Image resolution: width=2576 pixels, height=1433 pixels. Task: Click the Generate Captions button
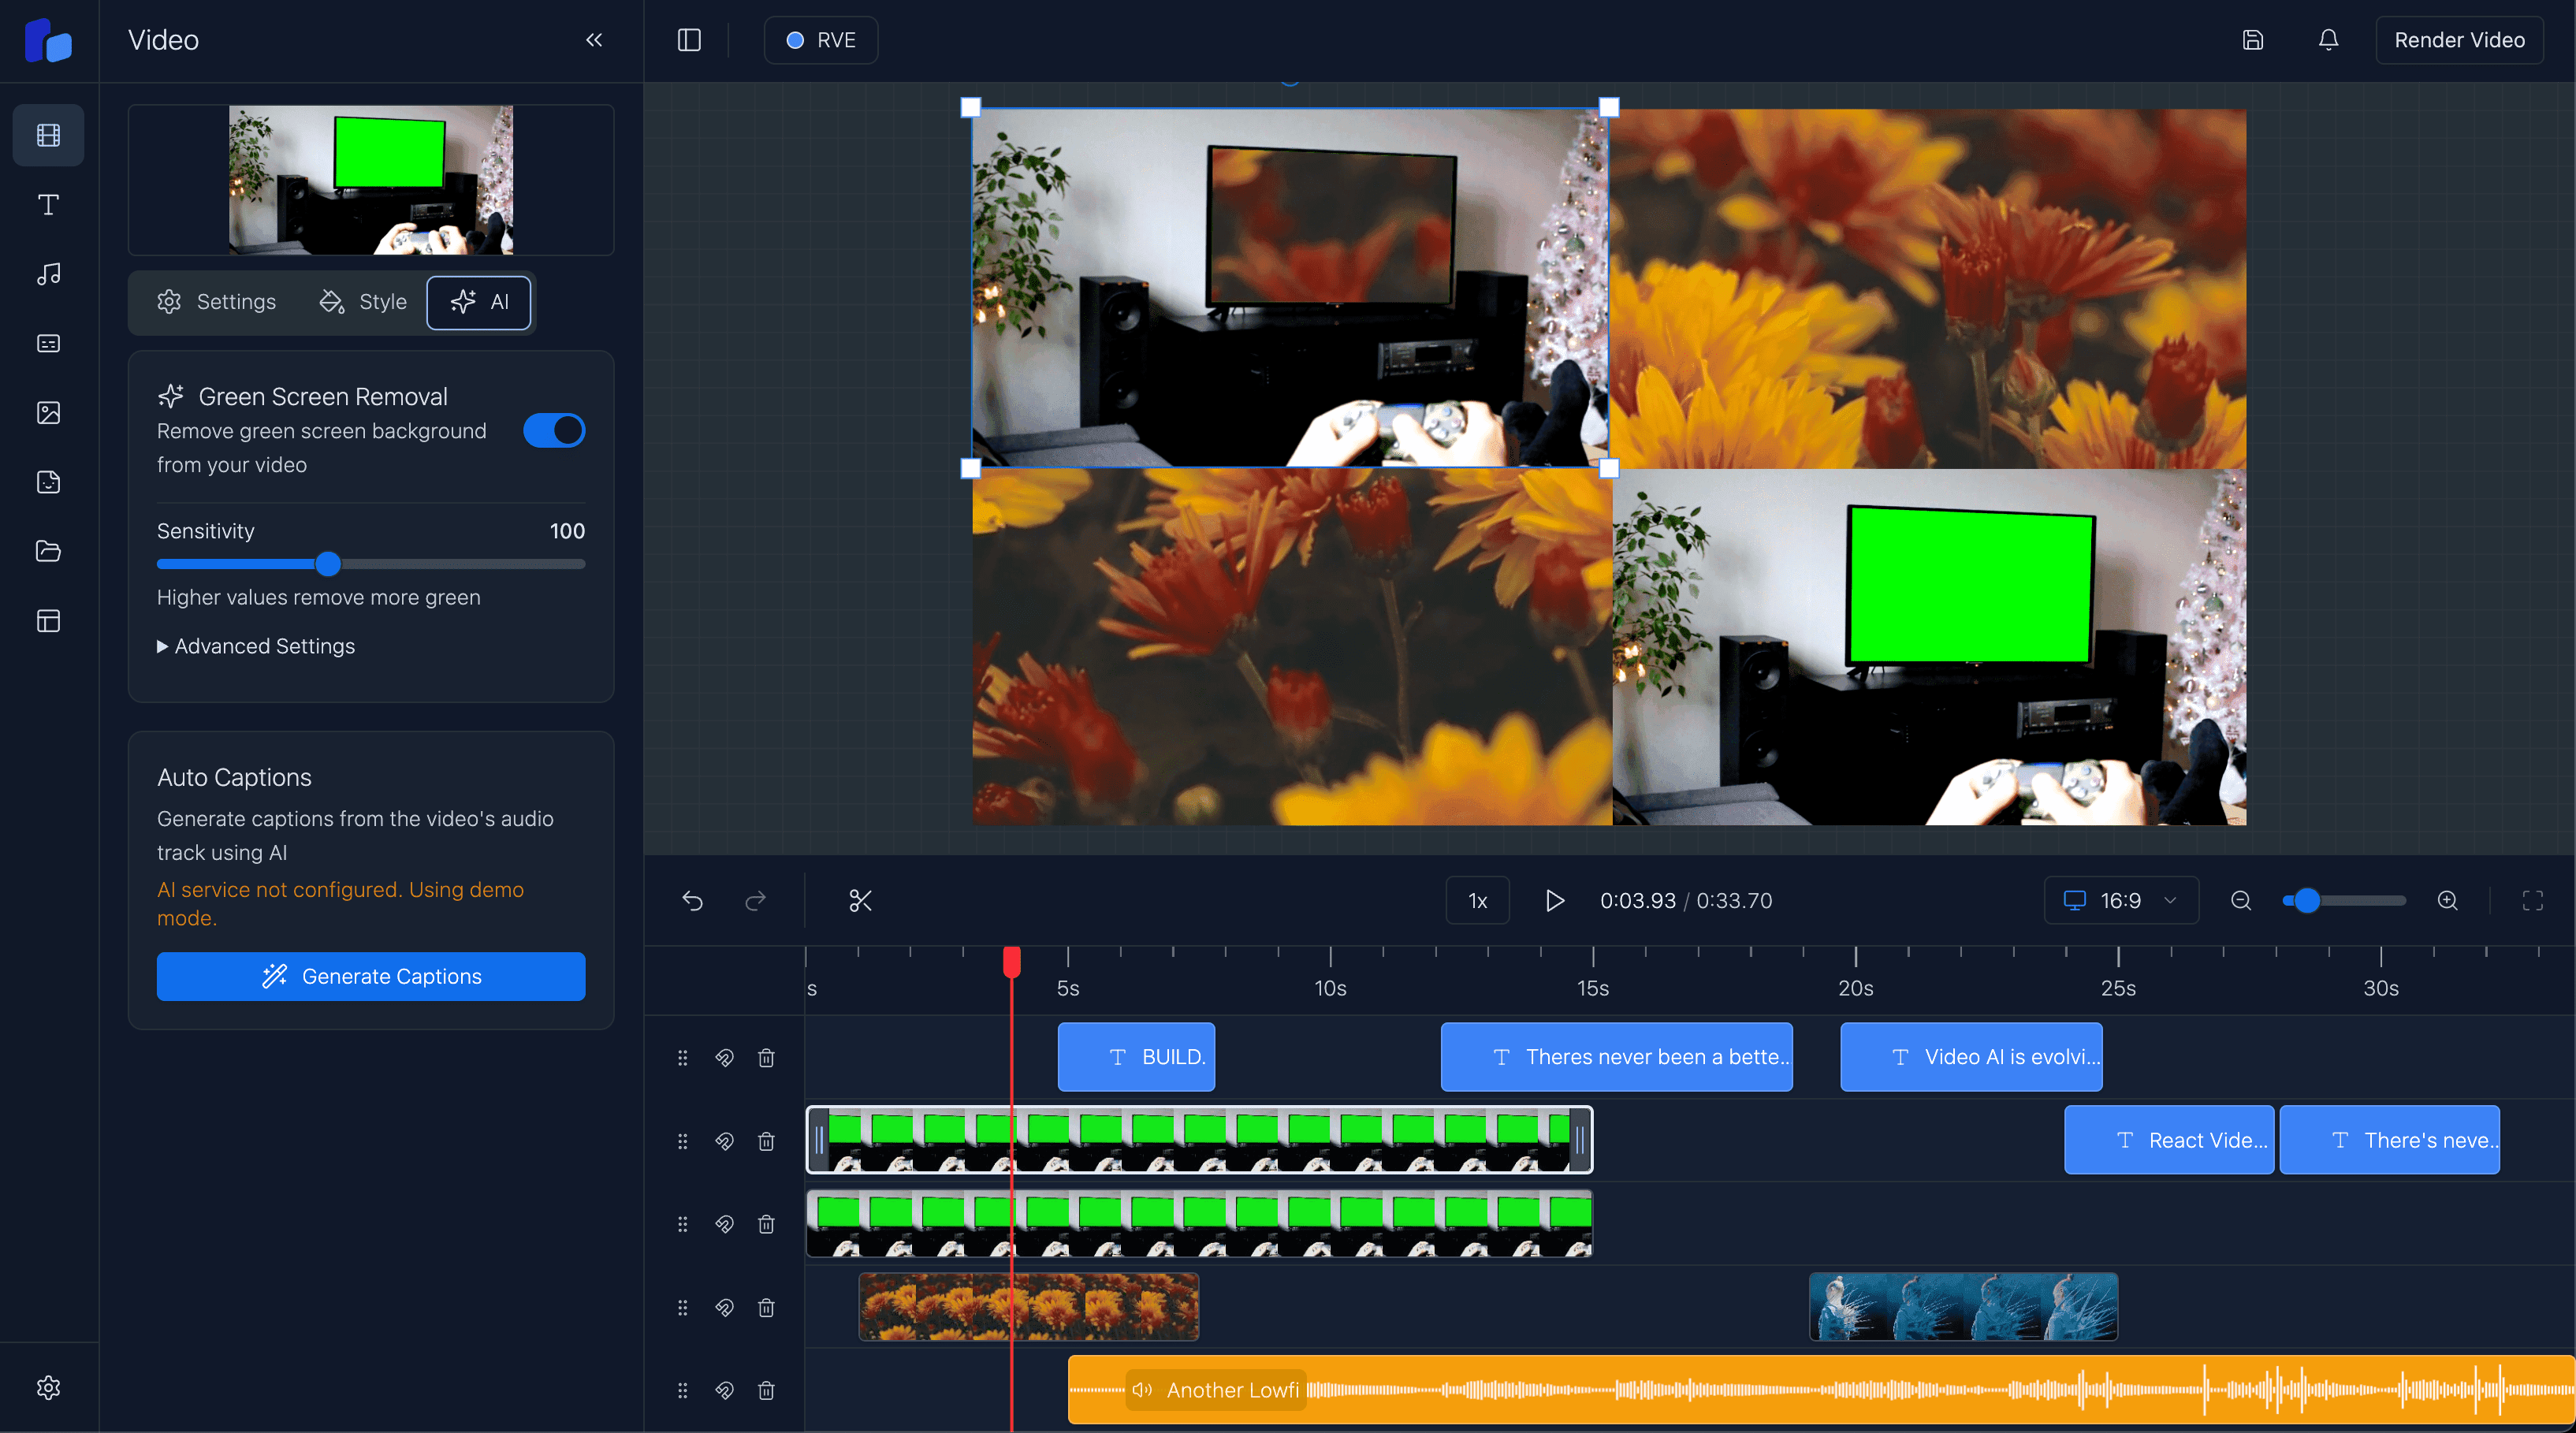tap(371, 976)
